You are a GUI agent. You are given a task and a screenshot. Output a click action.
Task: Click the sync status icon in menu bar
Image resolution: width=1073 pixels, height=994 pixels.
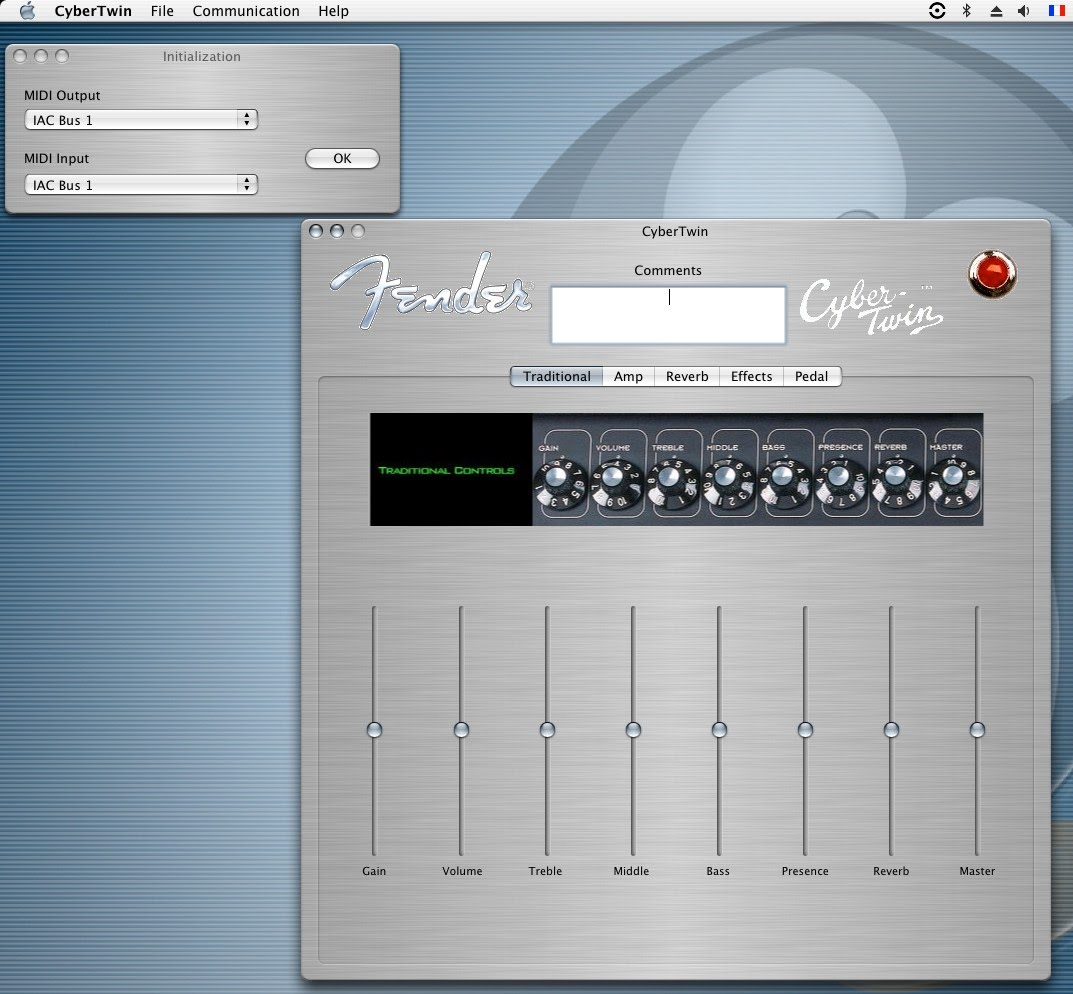(937, 11)
